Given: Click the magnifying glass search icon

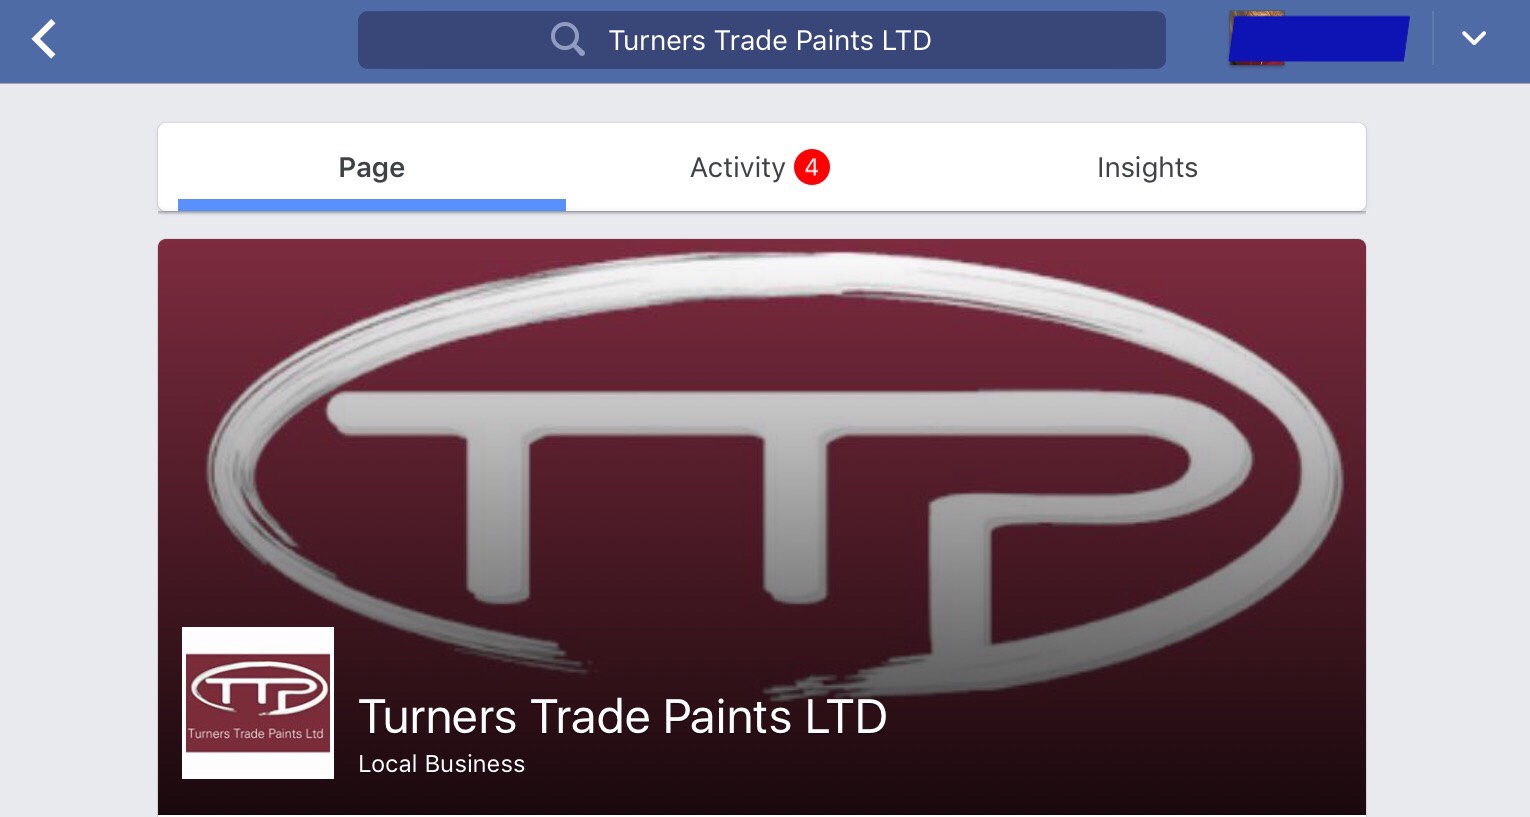Looking at the screenshot, I should click(x=567, y=40).
